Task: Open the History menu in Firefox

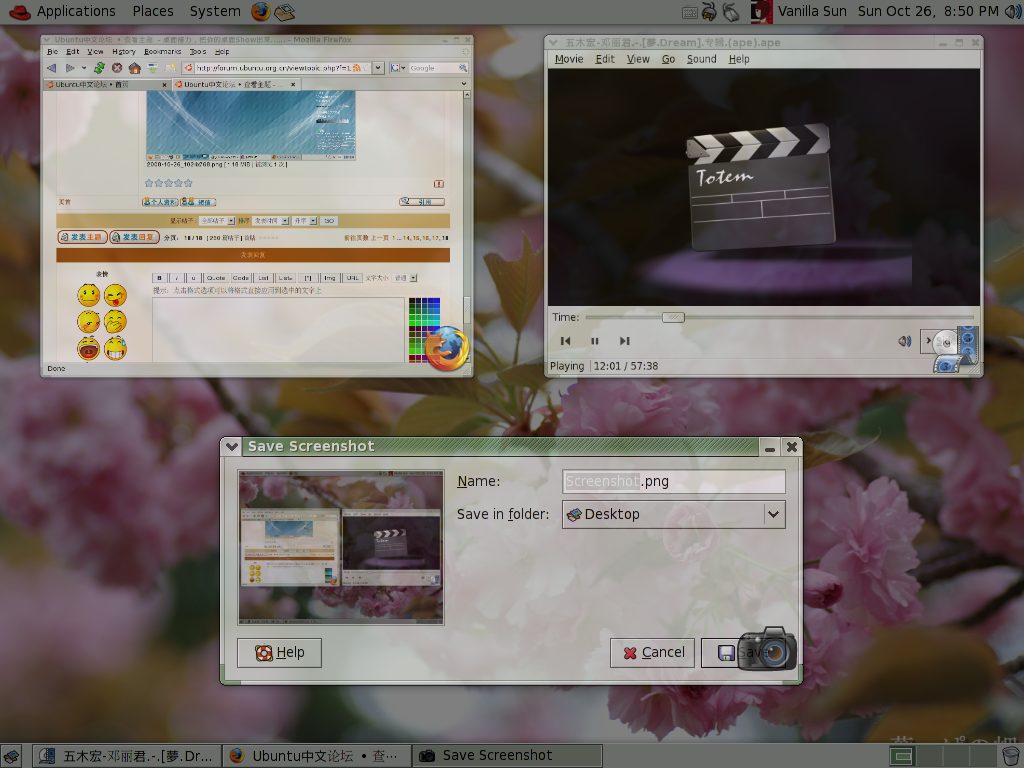Action: [123, 52]
